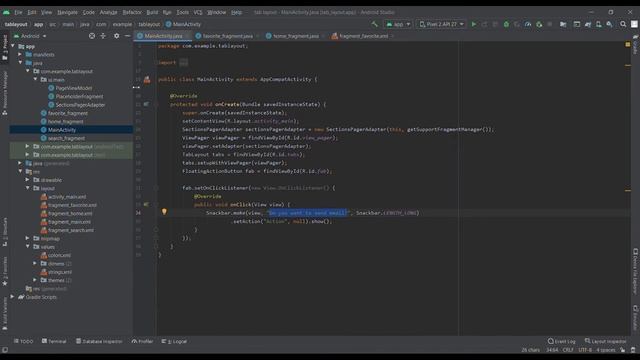
Task: Click the 'tablayout' breadcrumb at far left
Action: pyautogui.click(x=16, y=24)
